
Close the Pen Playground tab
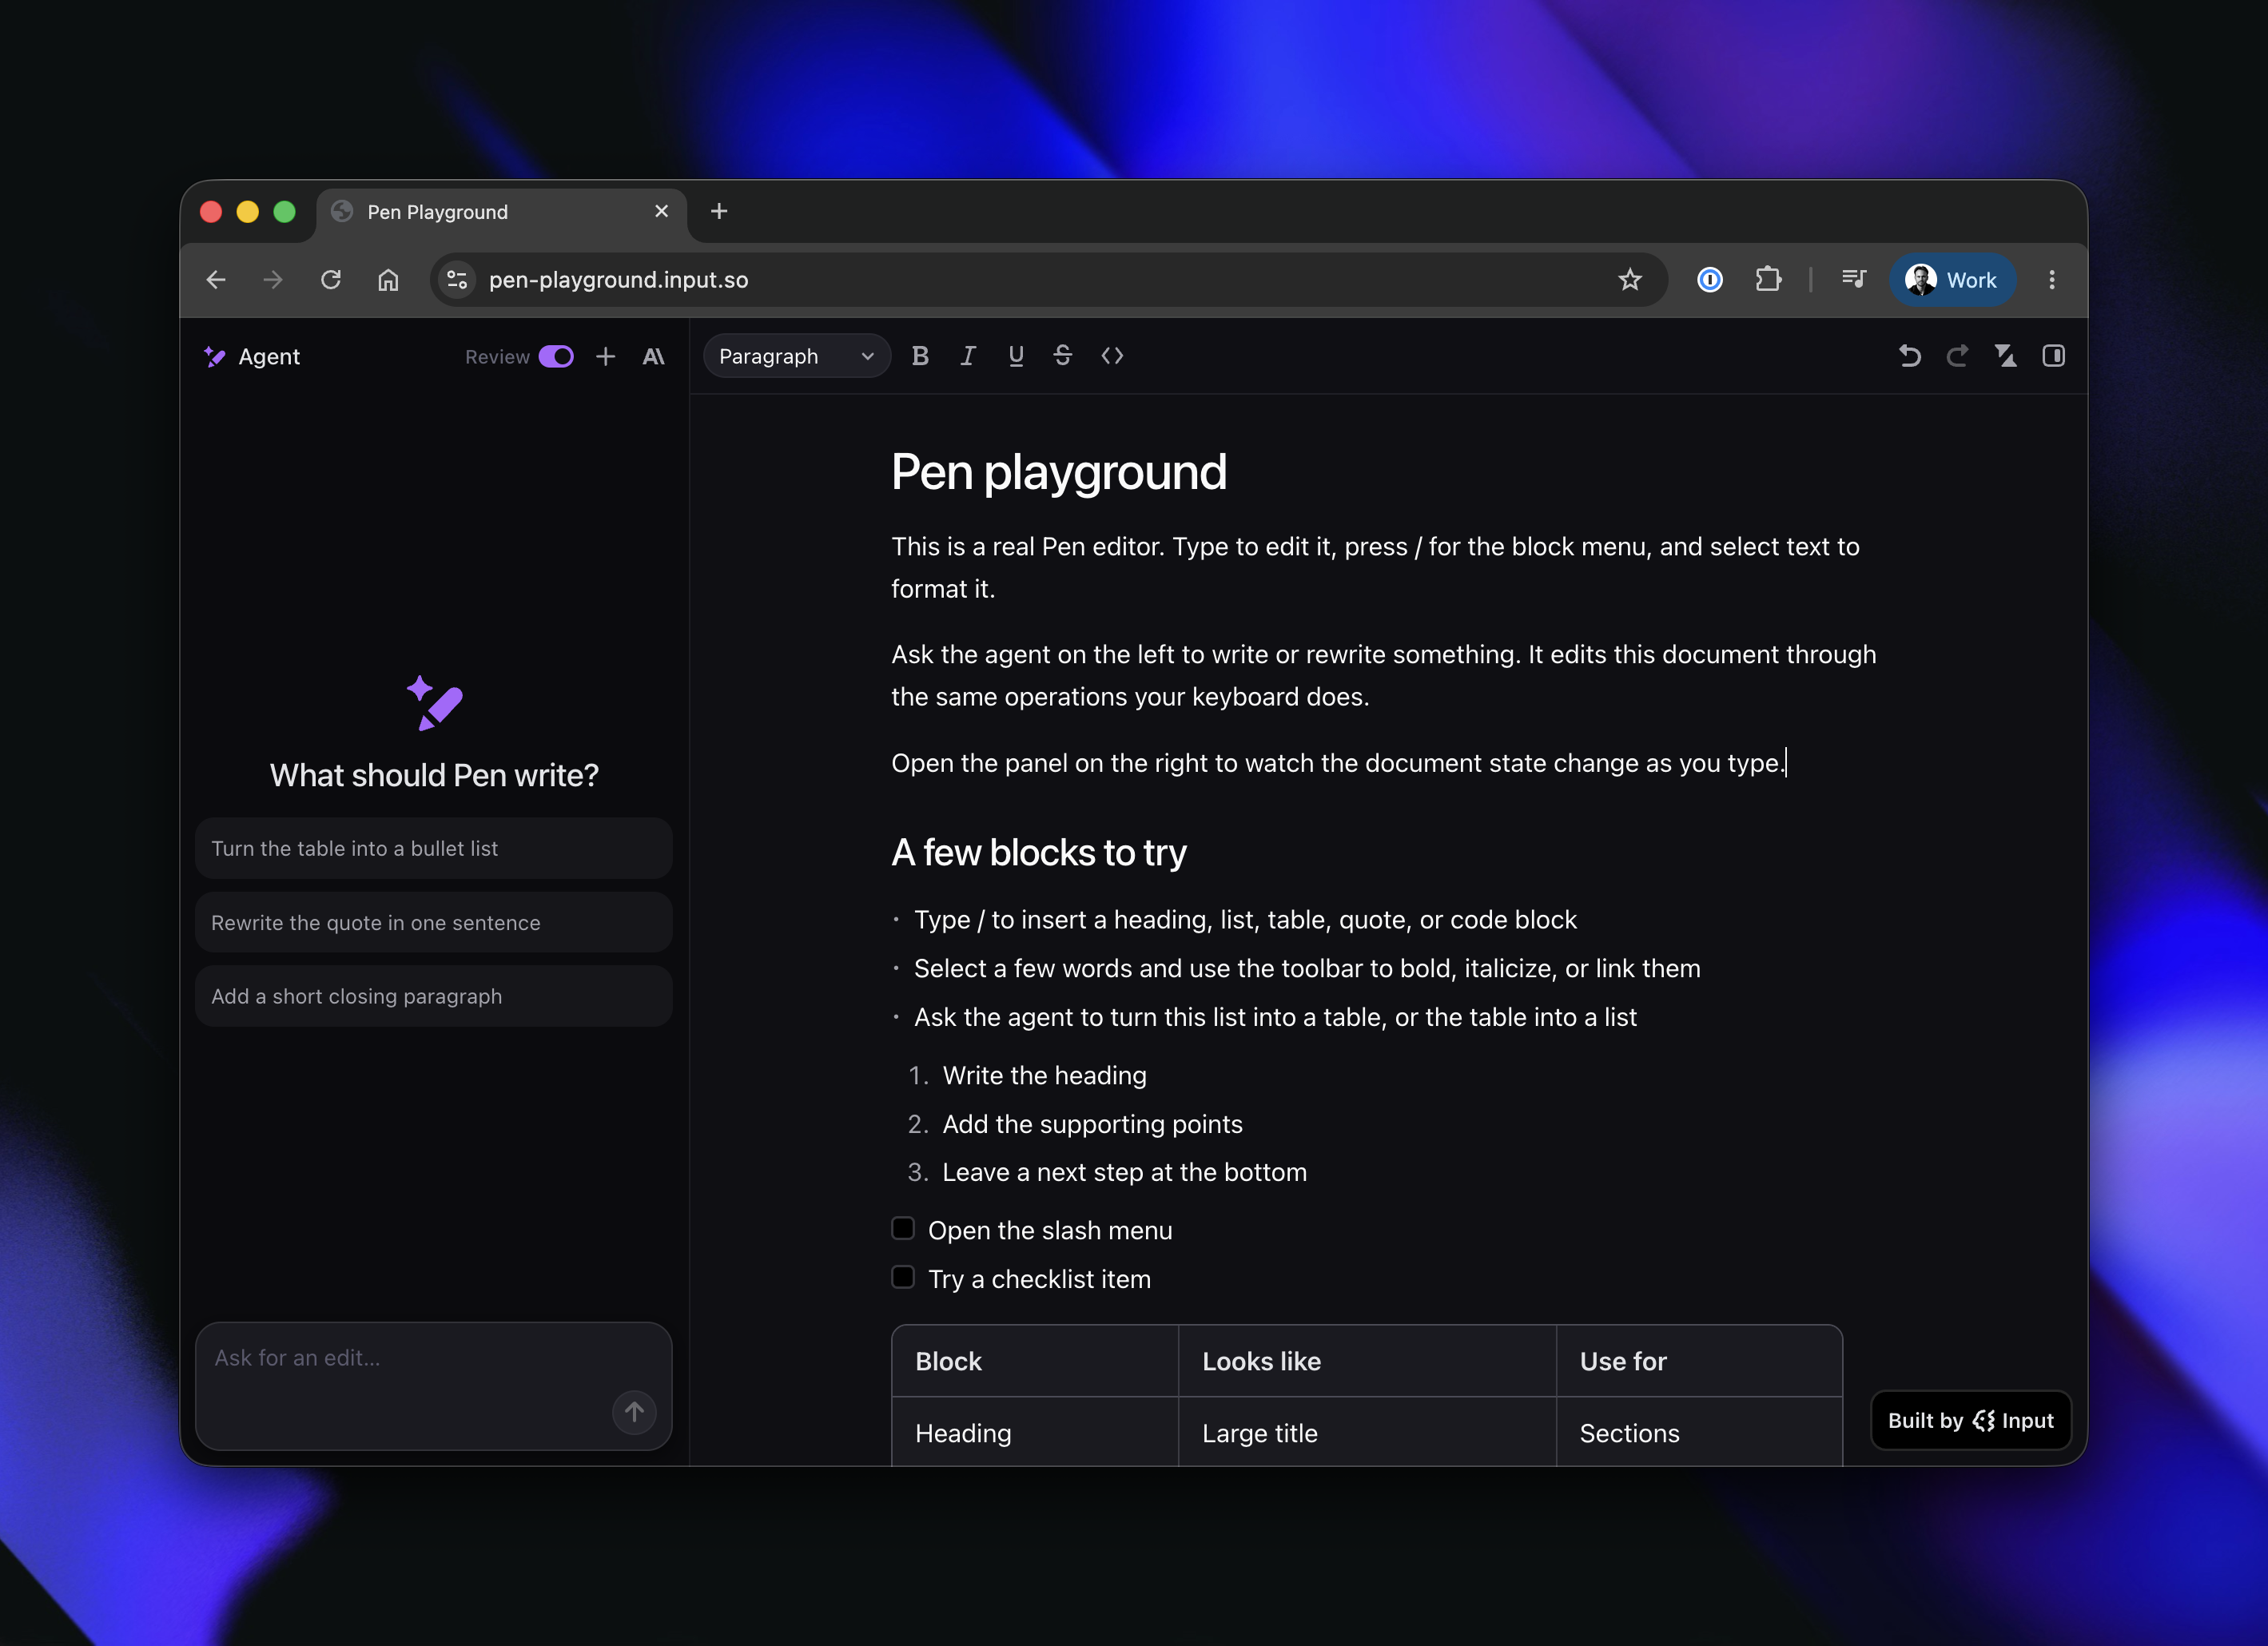point(661,211)
